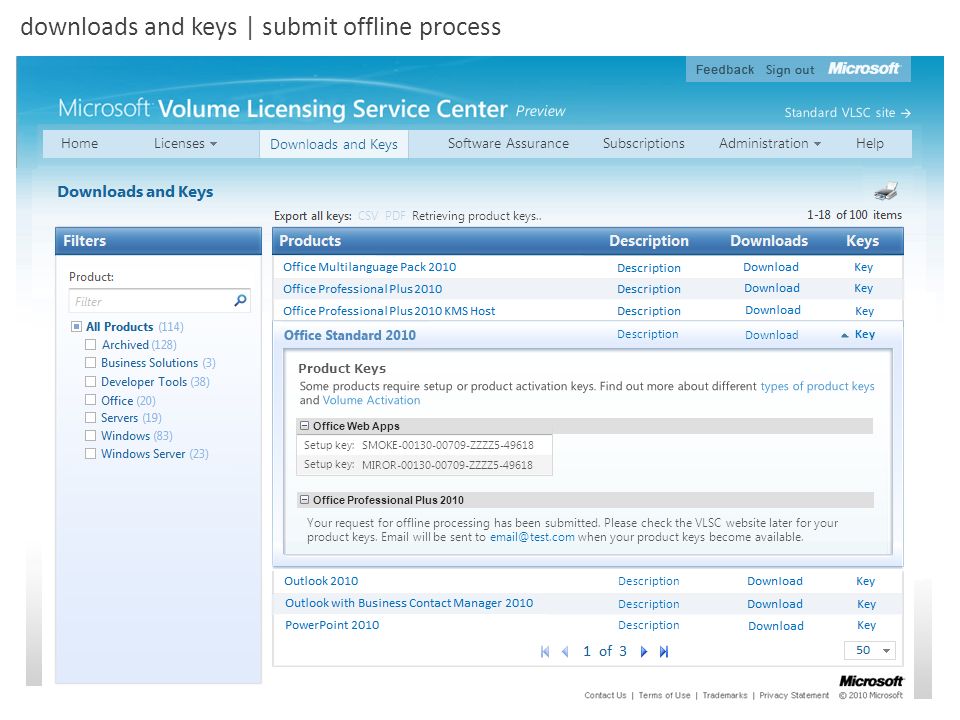Check the Windows filter checkbox

point(90,435)
